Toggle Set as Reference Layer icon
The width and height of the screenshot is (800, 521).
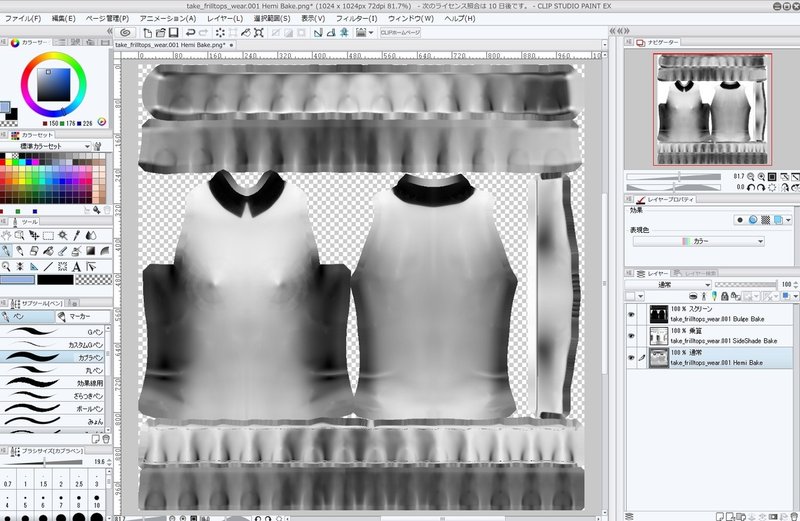click(704, 296)
